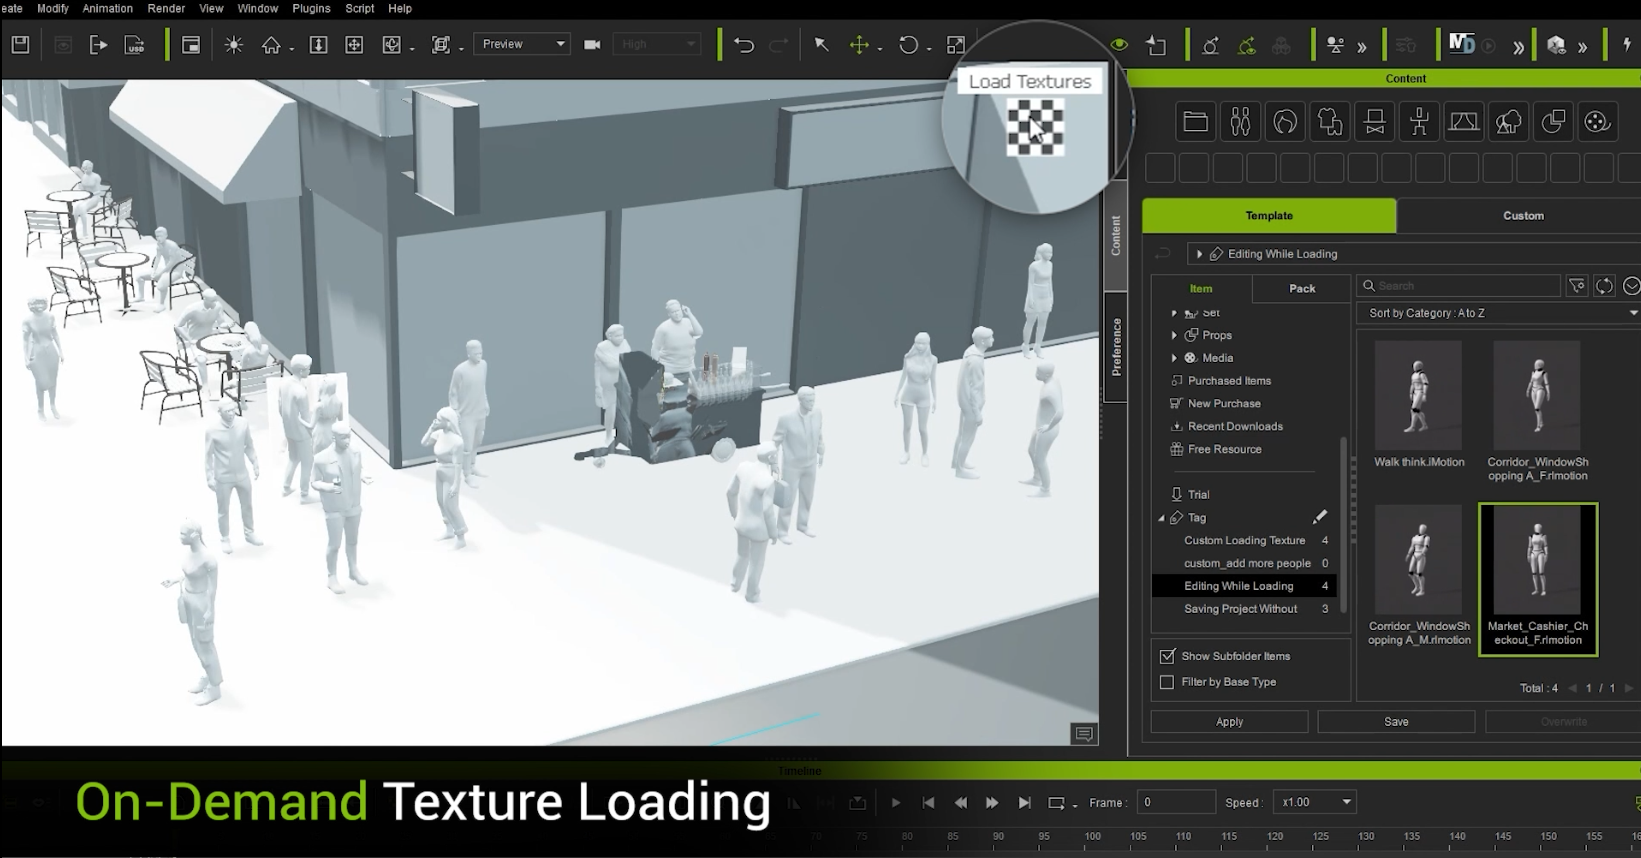The image size is (1641, 858).
Task: Open the Animation menu
Action: (107, 8)
